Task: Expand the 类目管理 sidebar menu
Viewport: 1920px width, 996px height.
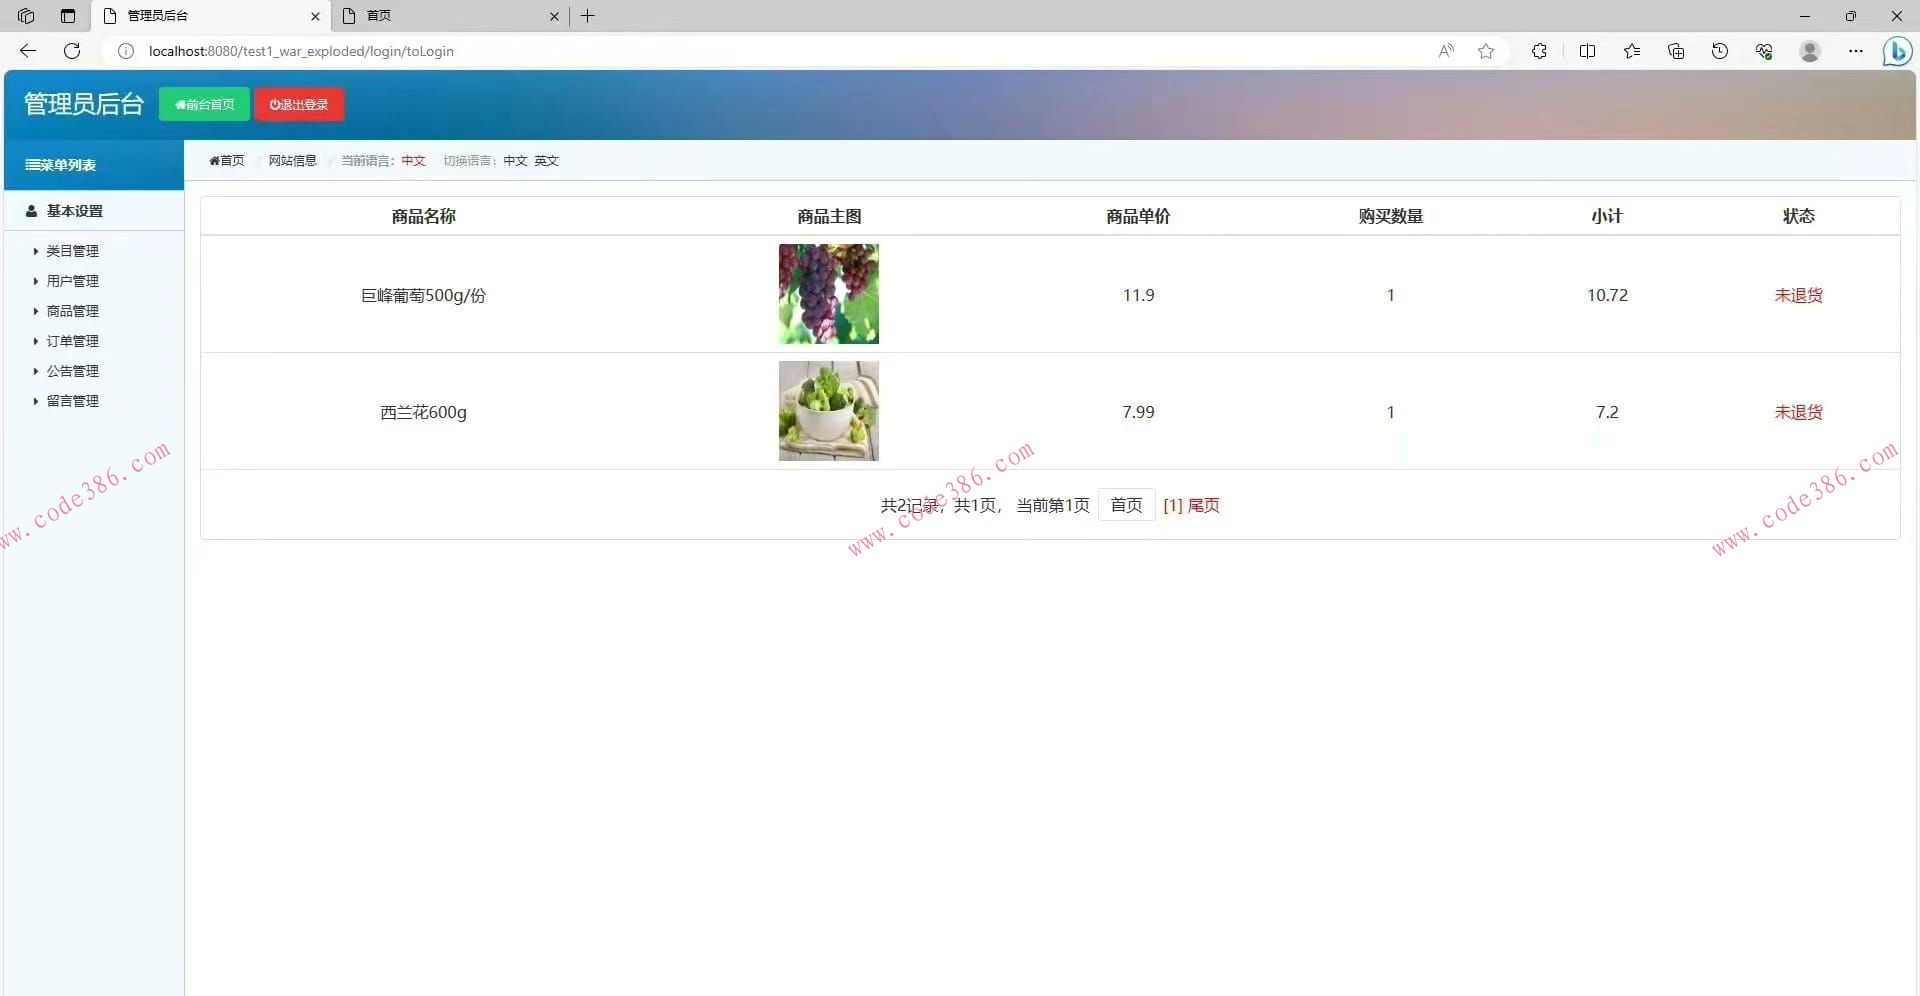Action: click(73, 250)
